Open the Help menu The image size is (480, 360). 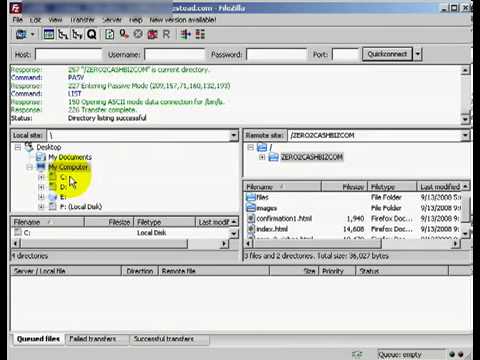(136, 20)
